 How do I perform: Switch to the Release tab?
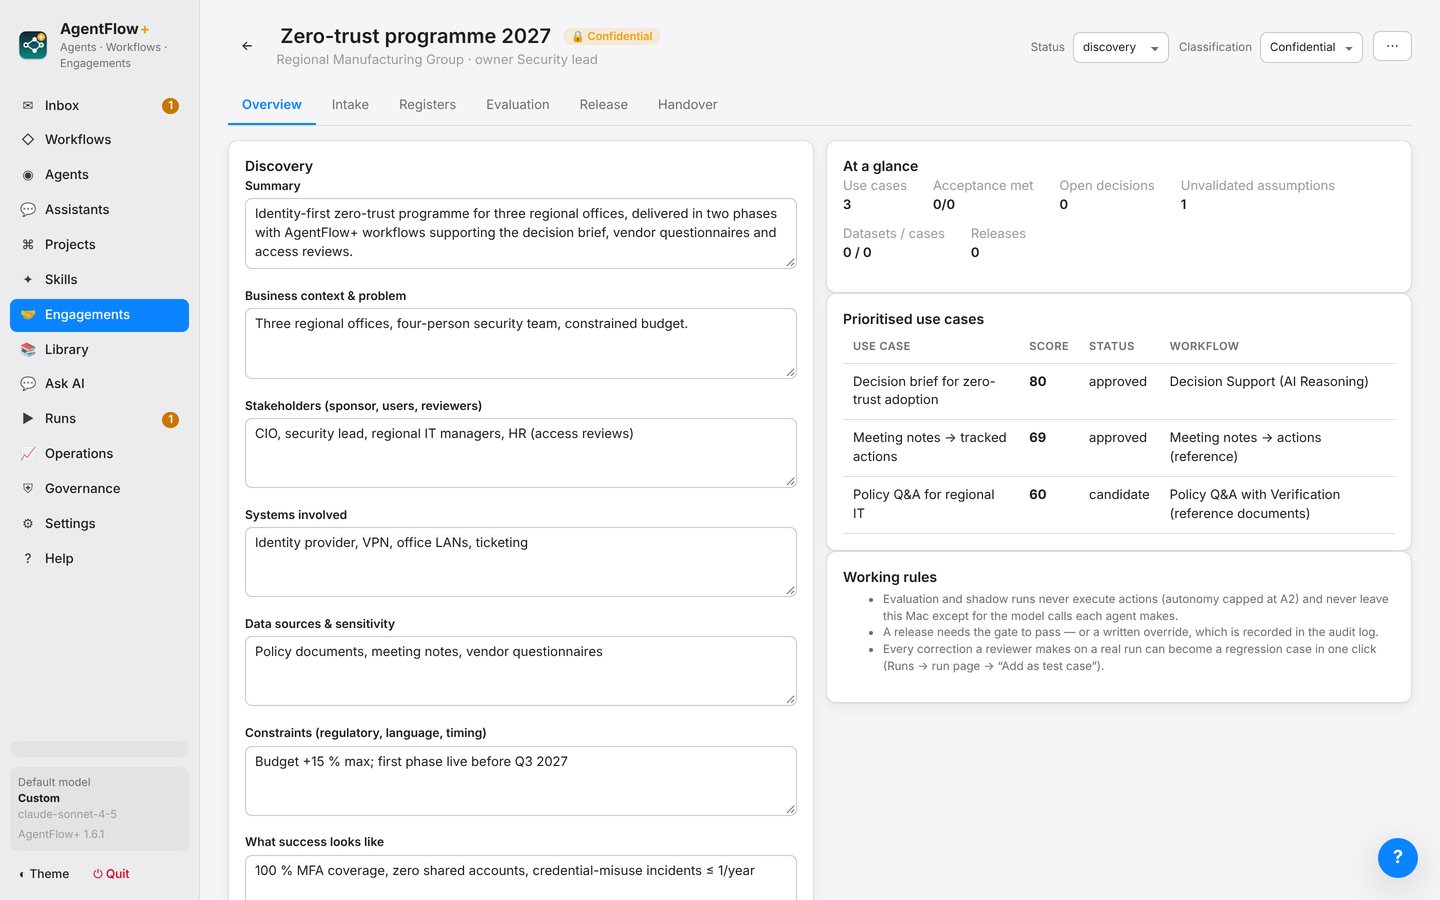click(604, 104)
